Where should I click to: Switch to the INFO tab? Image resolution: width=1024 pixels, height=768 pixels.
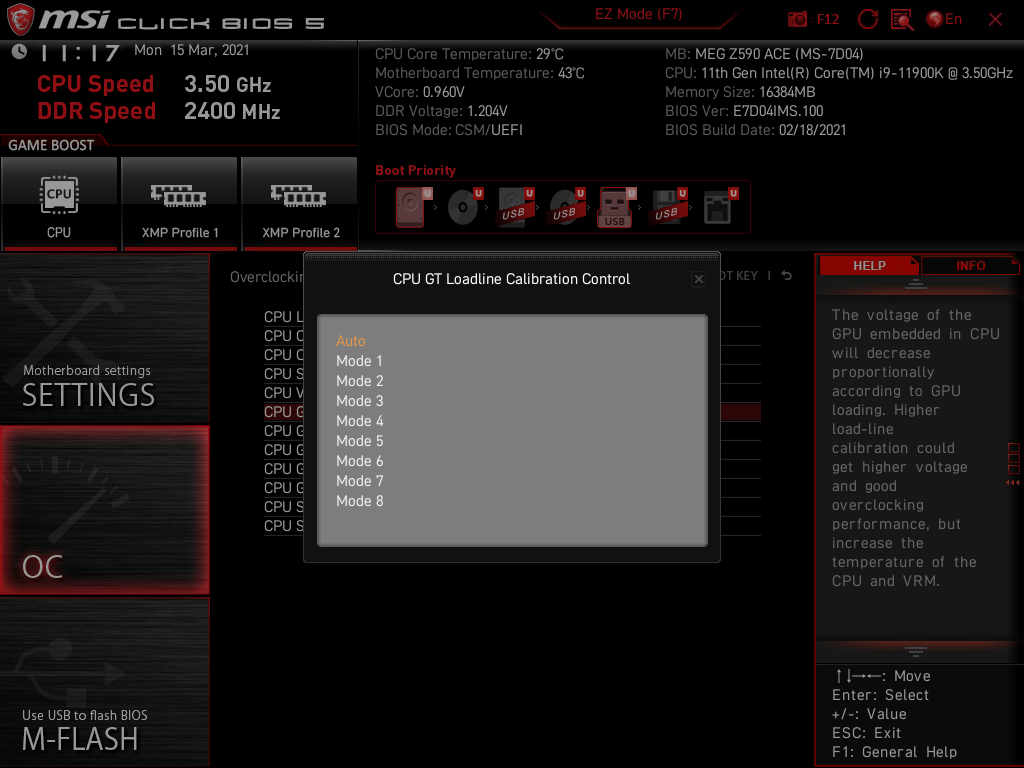970,266
